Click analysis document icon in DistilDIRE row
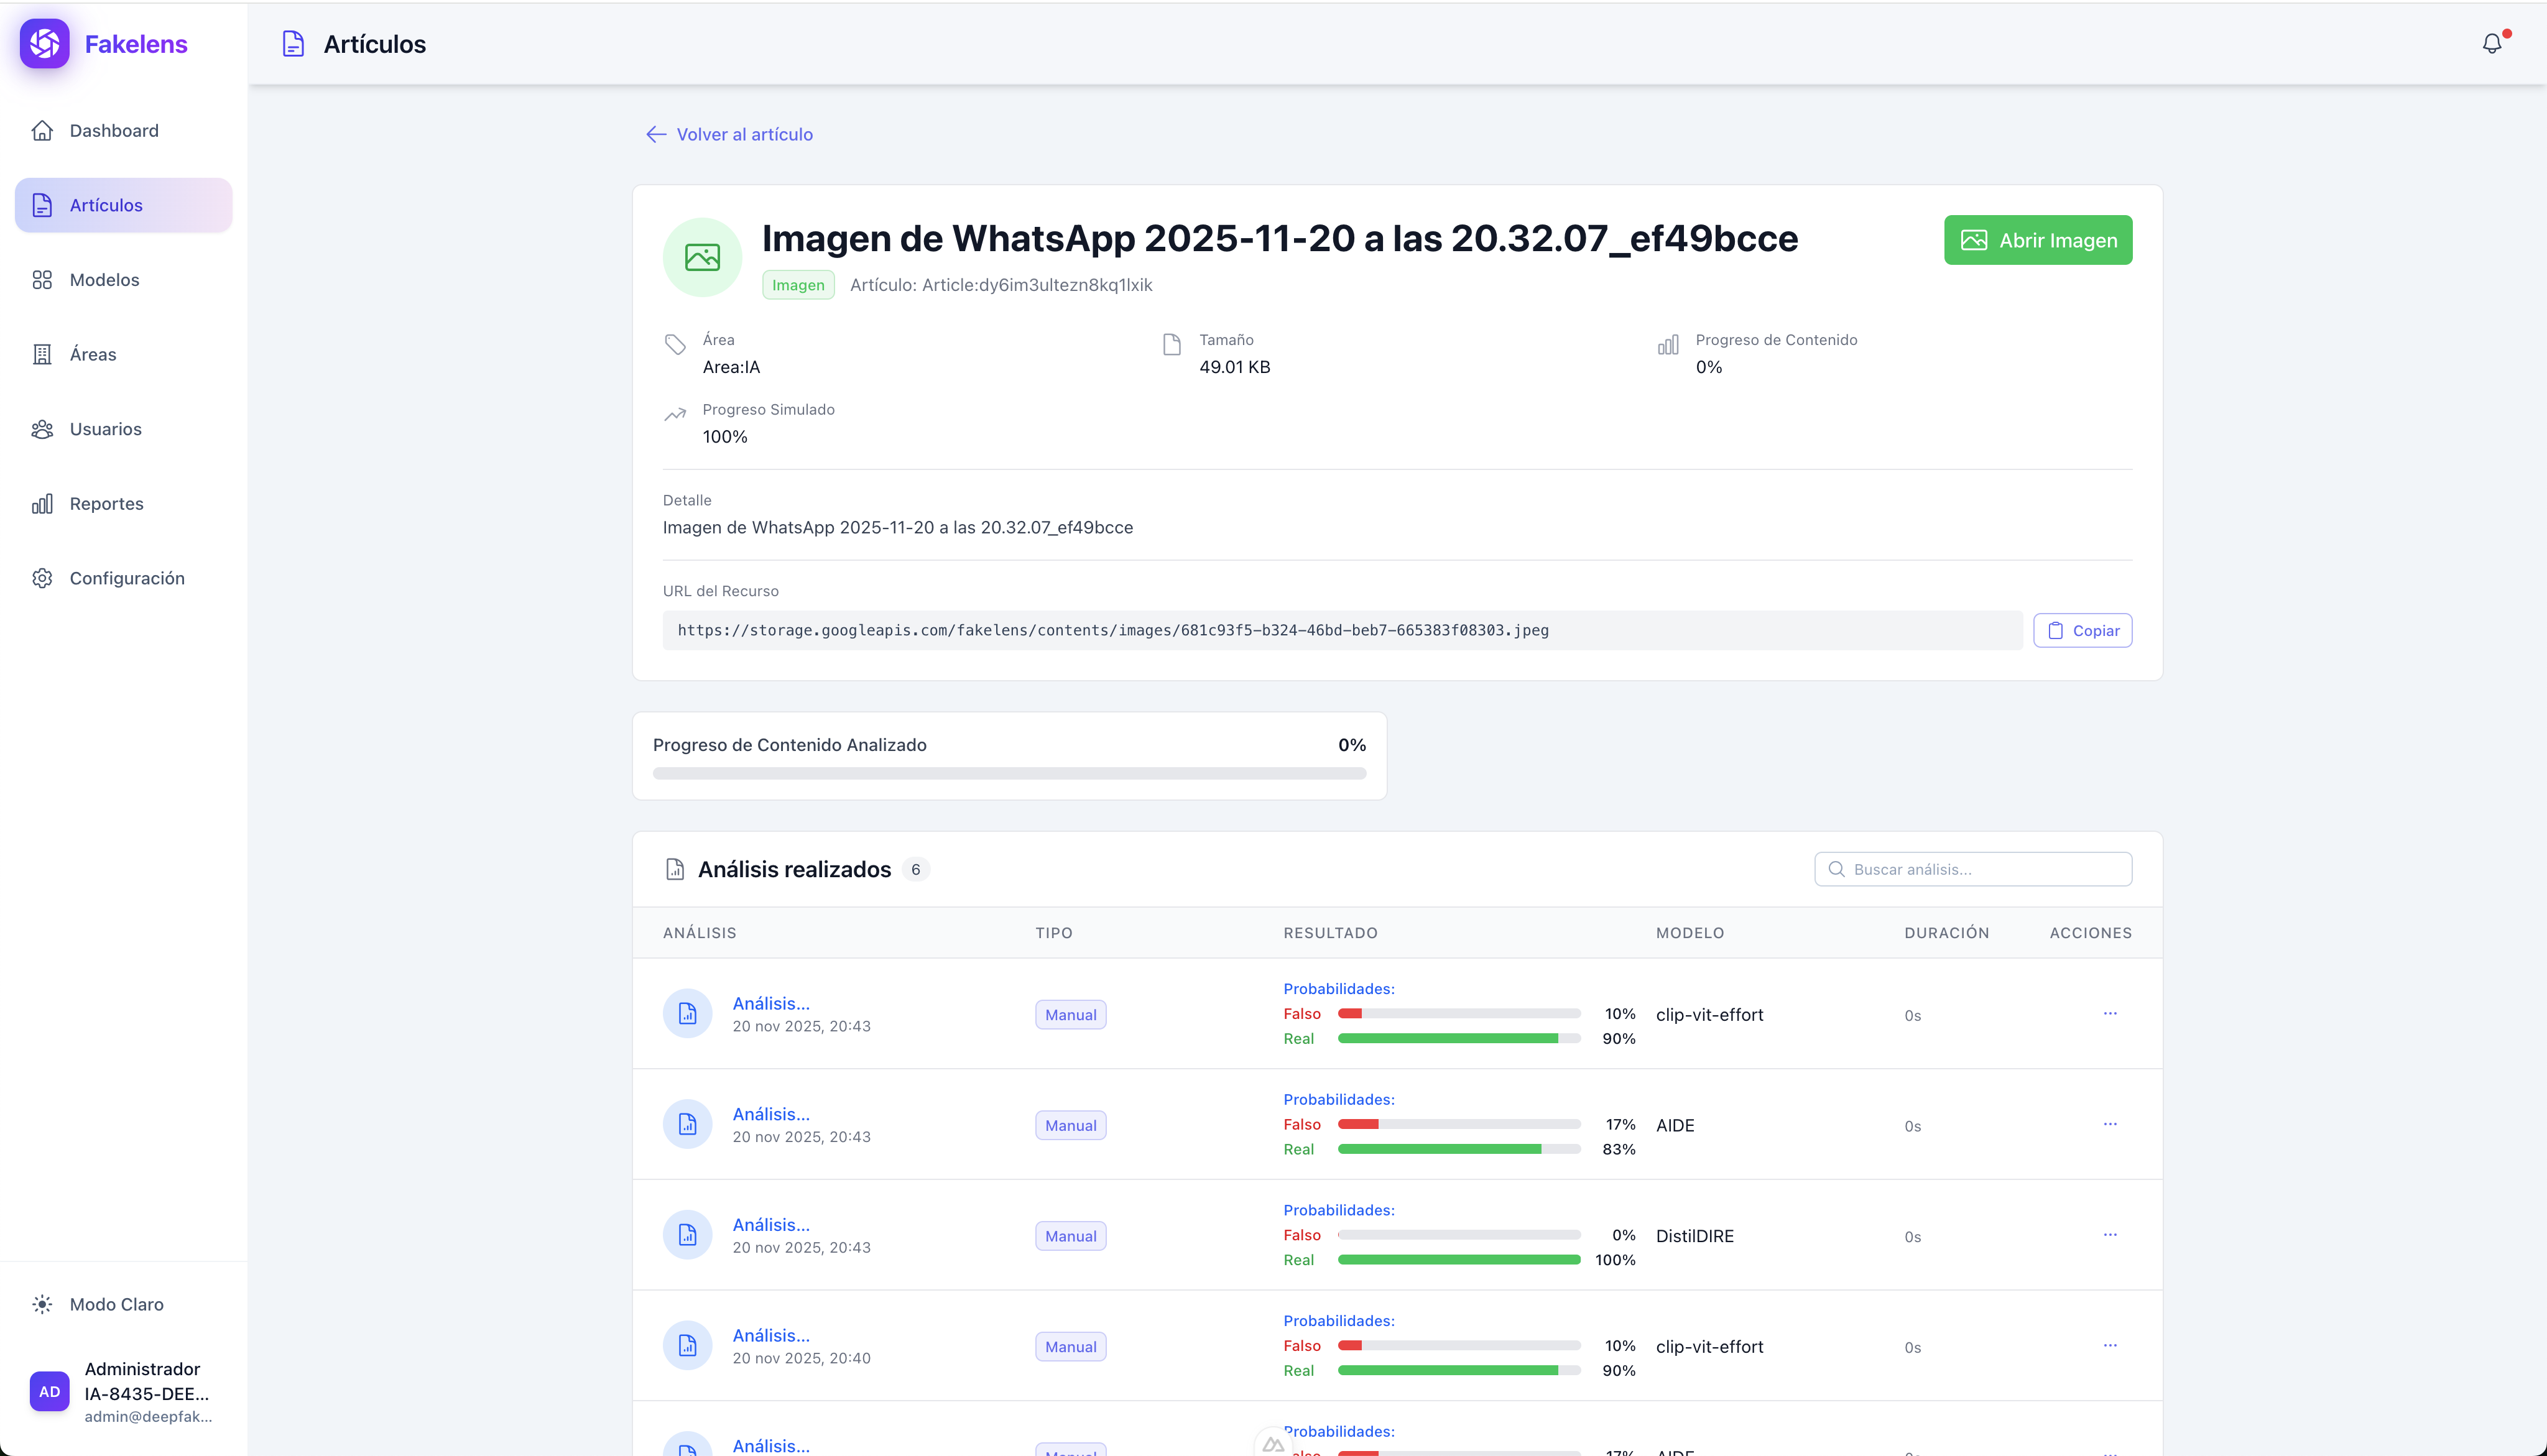The height and width of the screenshot is (1456, 2547). tap(687, 1235)
